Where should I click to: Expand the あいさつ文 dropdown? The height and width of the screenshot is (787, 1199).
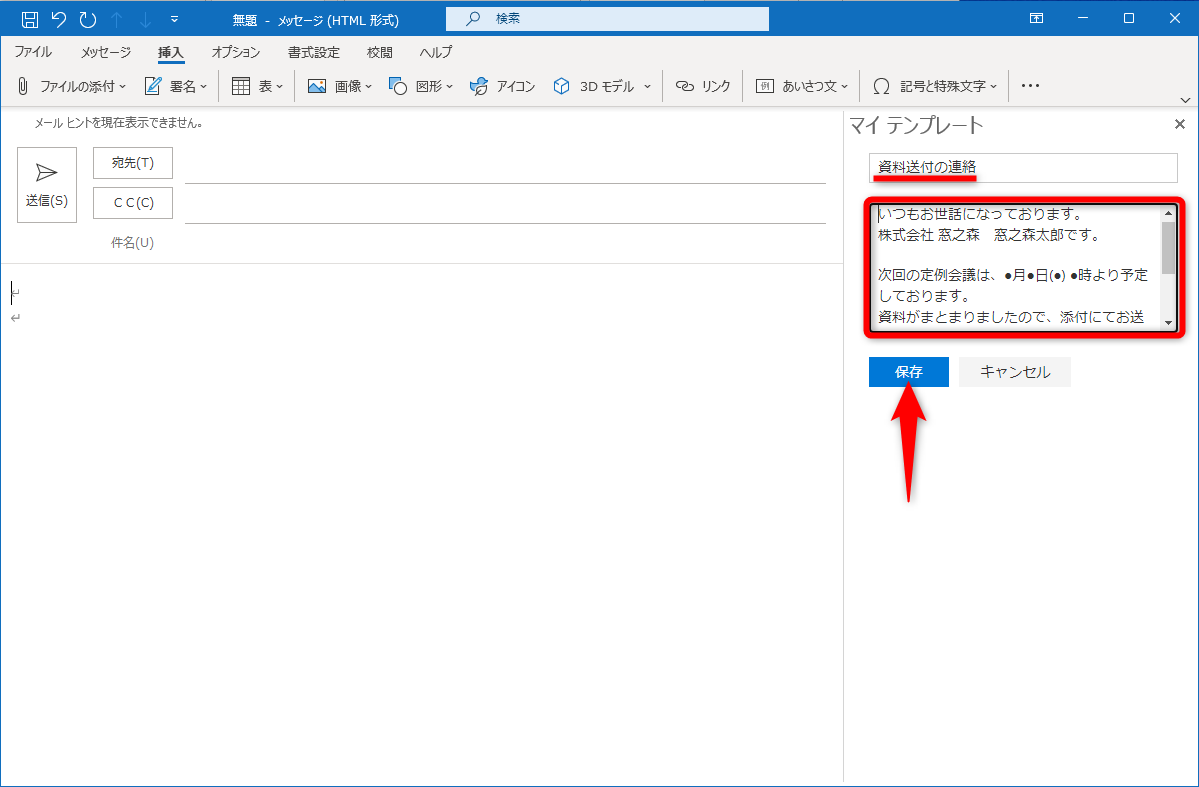tap(845, 86)
